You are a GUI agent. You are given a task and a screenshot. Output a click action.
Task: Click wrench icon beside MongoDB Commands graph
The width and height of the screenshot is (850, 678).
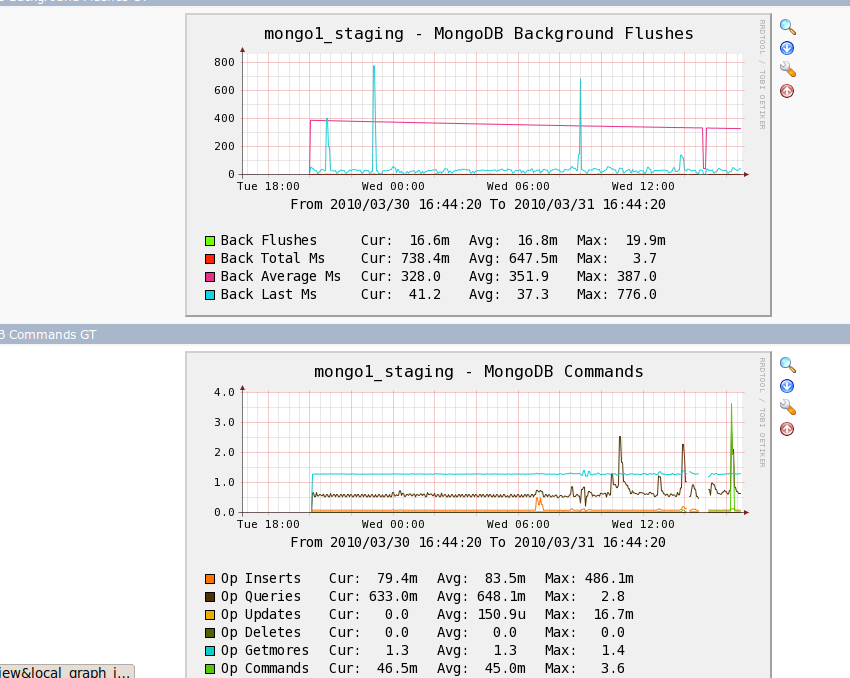(x=788, y=407)
